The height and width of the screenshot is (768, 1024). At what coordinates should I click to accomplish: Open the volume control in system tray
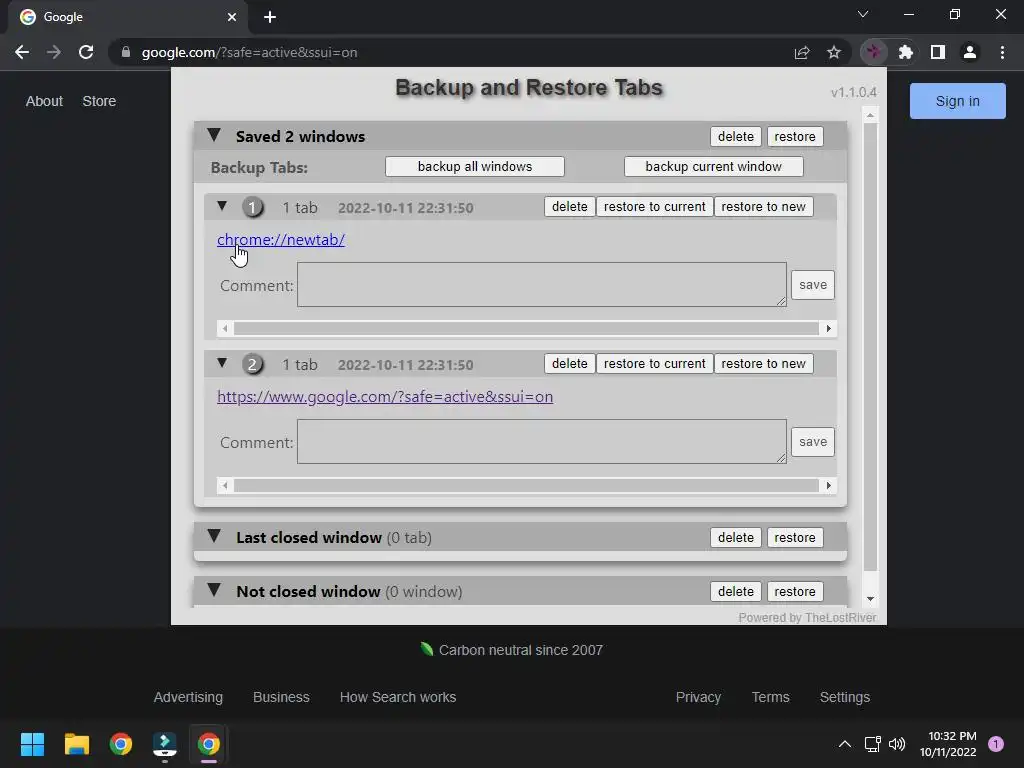click(897, 744)
